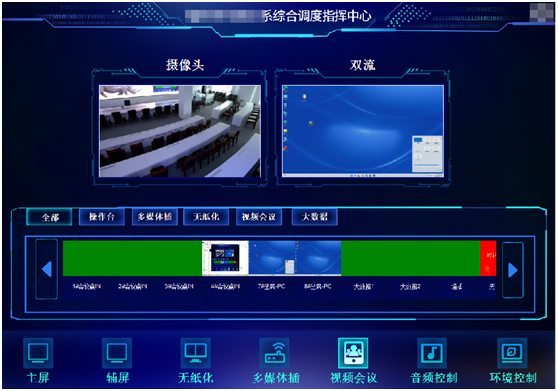
Task: Select the 摄像头 camera preview window
Action: coord(180,131)
